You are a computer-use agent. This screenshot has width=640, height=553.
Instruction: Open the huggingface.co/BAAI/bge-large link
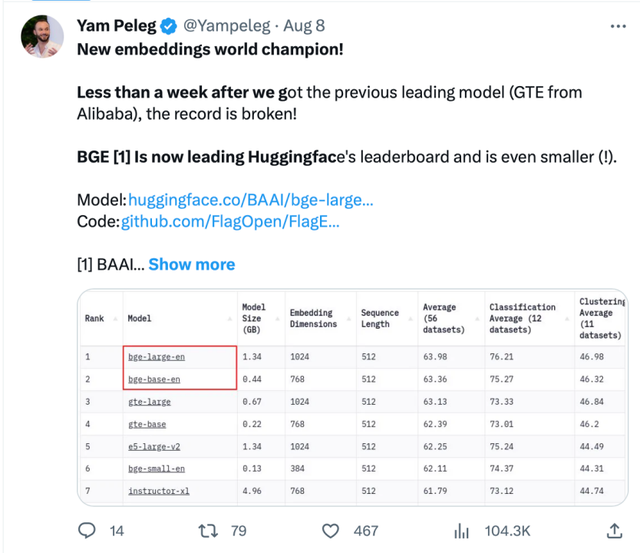pos(265,199)
